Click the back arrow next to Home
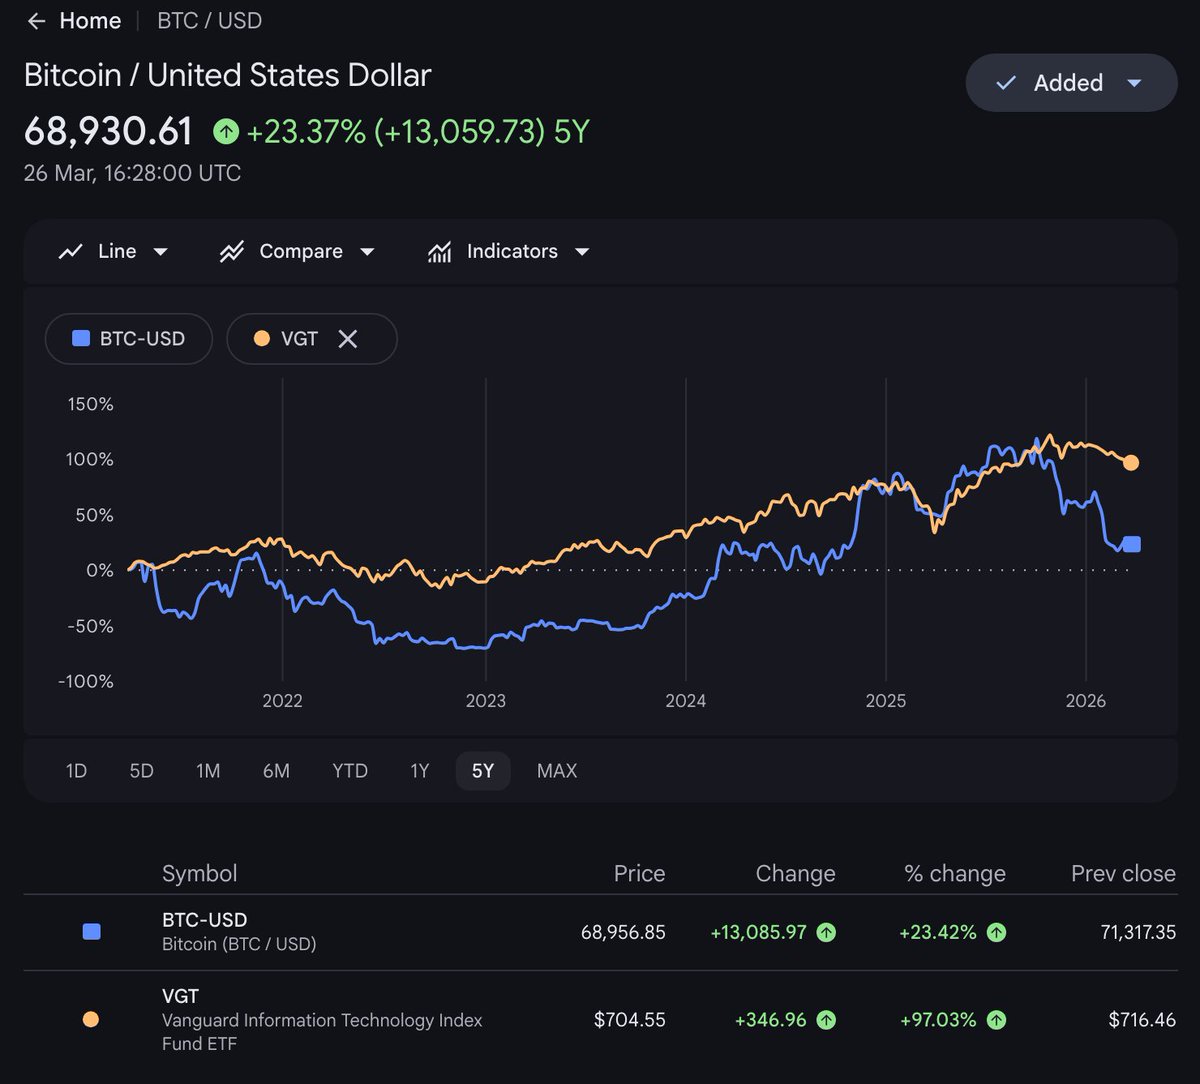1200x1084 pixels. (x=36, y=21)
